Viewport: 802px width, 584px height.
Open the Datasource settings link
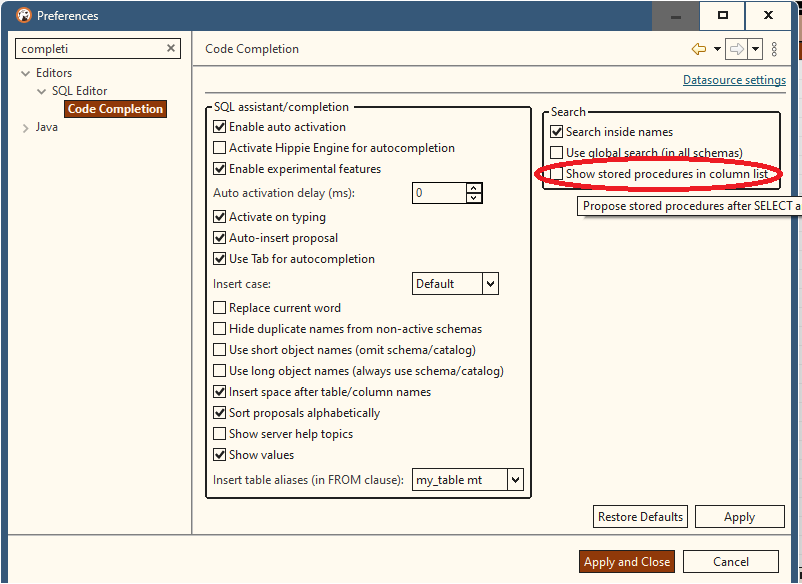click(x=734, y=79)
